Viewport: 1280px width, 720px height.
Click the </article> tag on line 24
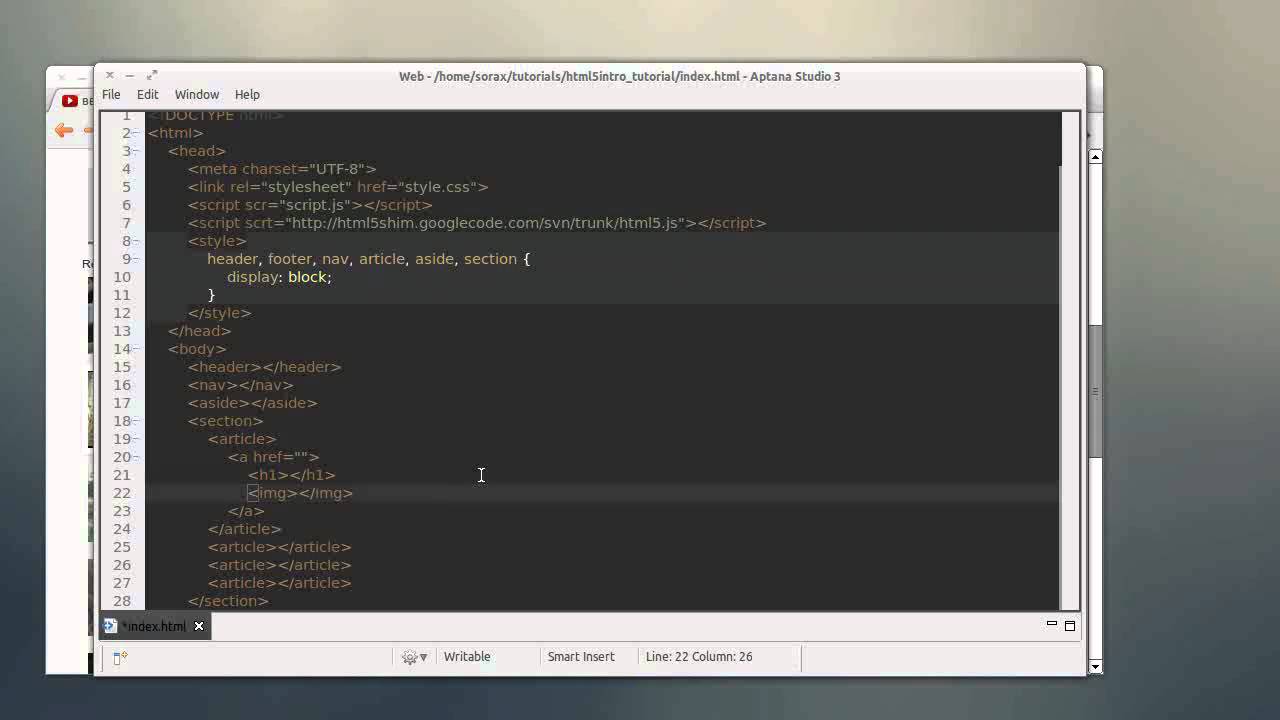(x=245, y=529)
